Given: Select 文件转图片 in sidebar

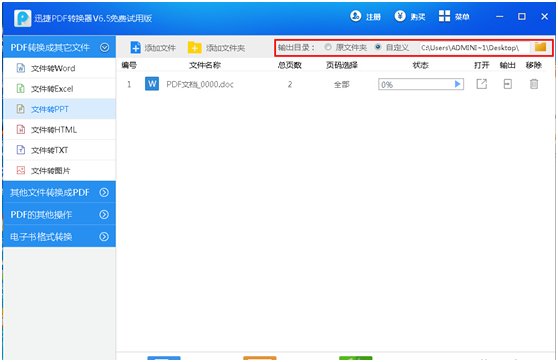Looking at the screenshot, I should point(59,170).
